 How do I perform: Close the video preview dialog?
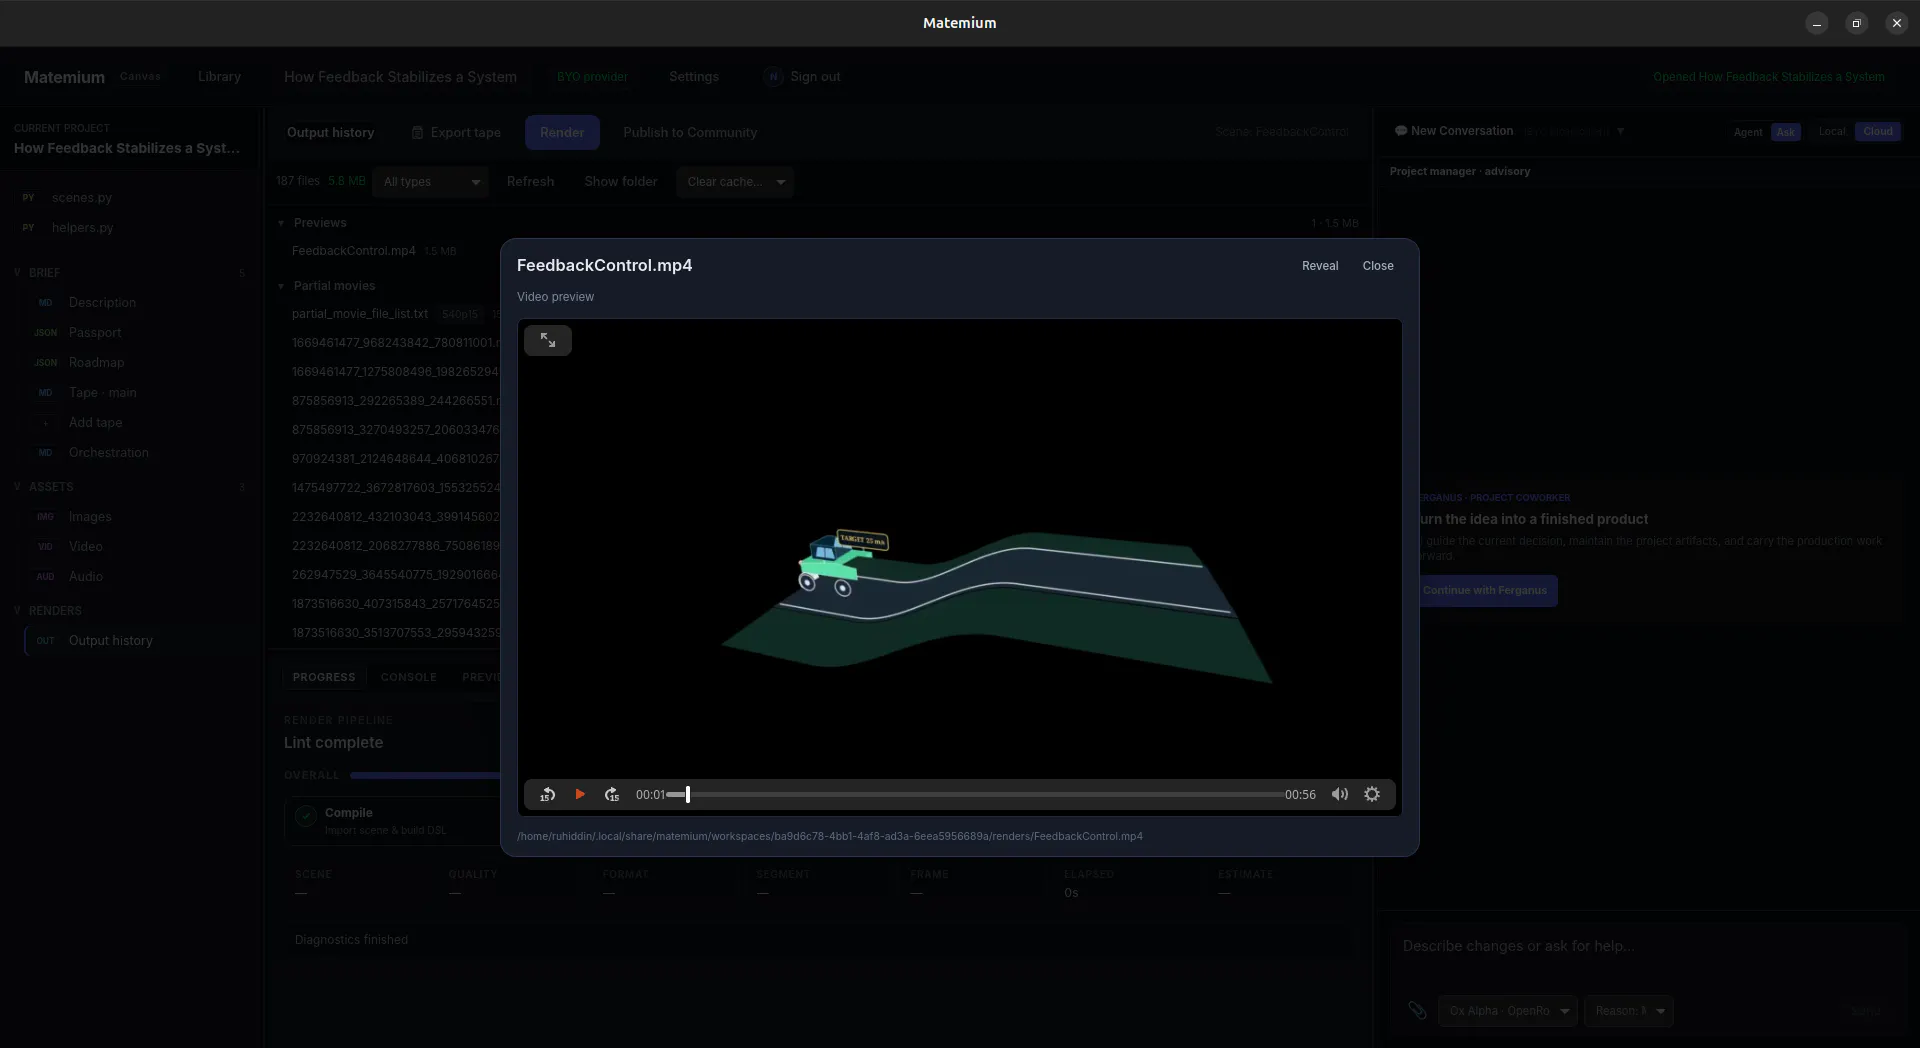click(x=1378, y=266)
